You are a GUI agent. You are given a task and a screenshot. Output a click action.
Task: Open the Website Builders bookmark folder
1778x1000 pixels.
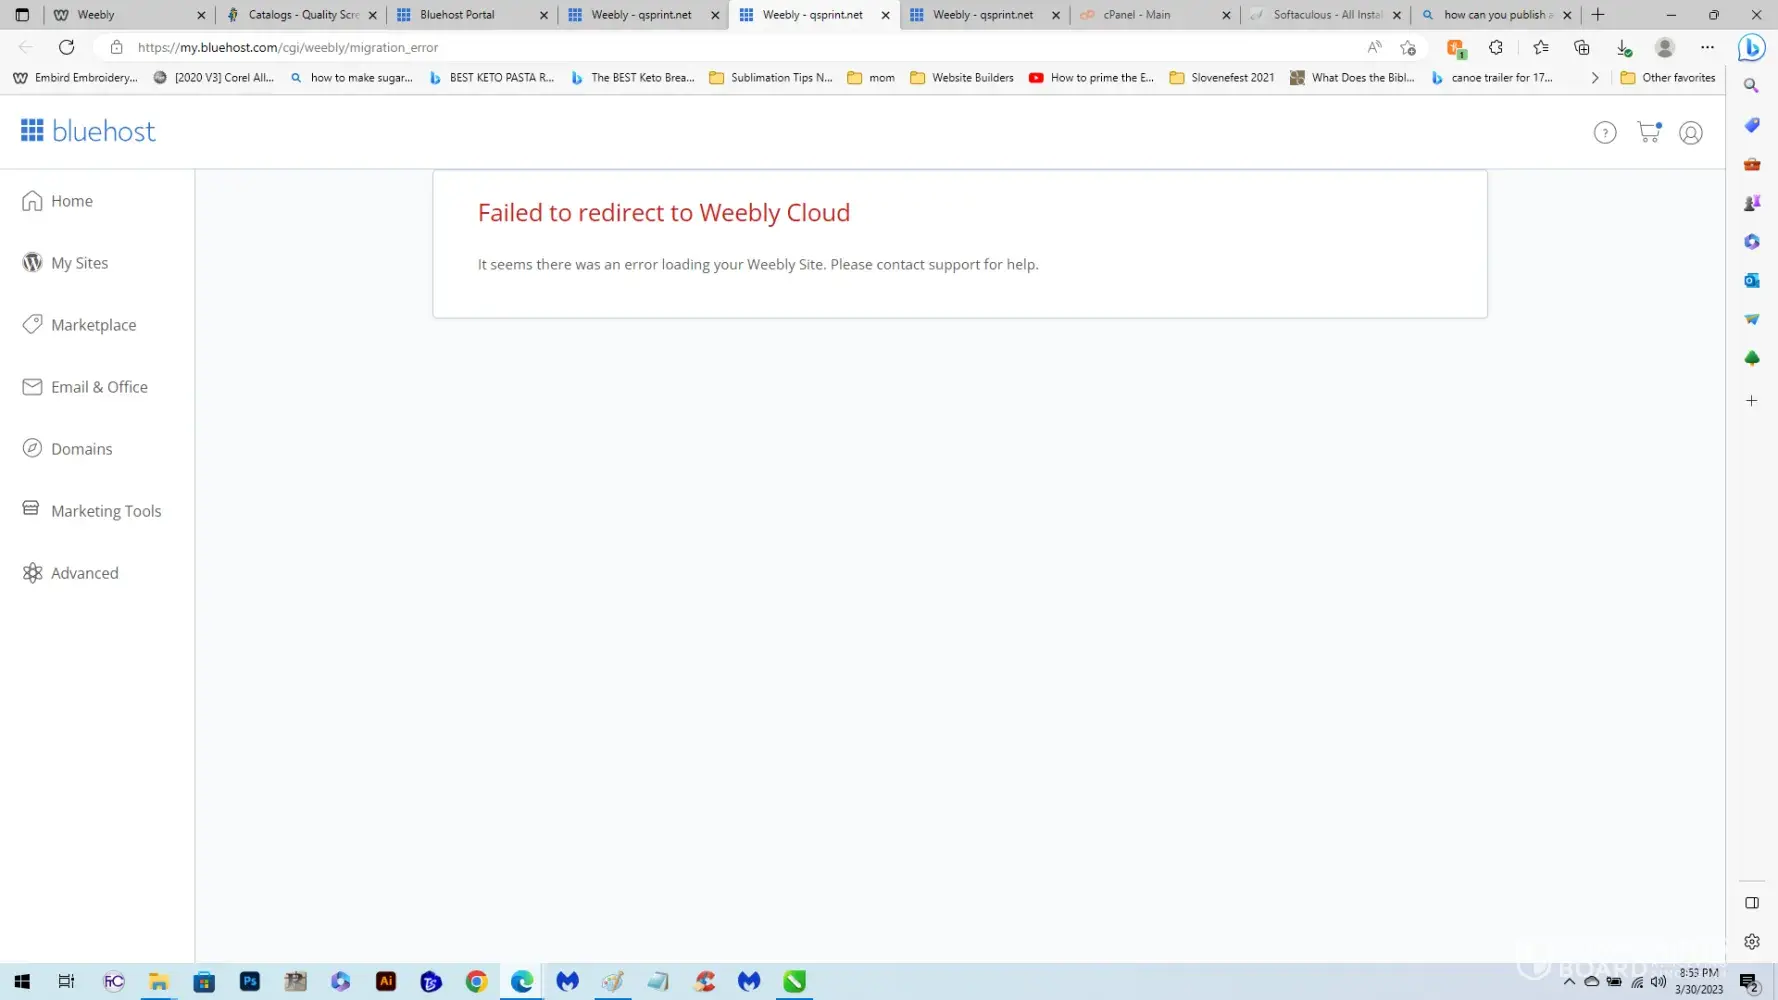click(x=961, y=77)
